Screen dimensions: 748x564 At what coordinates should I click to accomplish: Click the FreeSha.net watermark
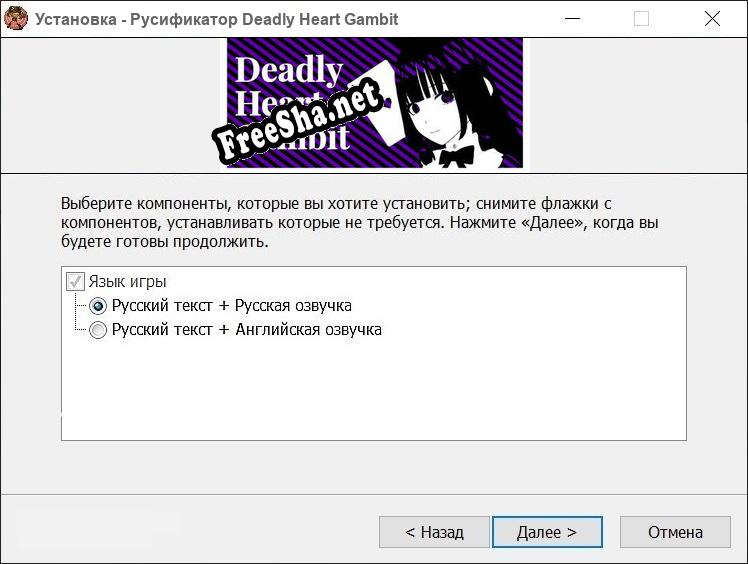pyautogui.click(x=298, y=124)
